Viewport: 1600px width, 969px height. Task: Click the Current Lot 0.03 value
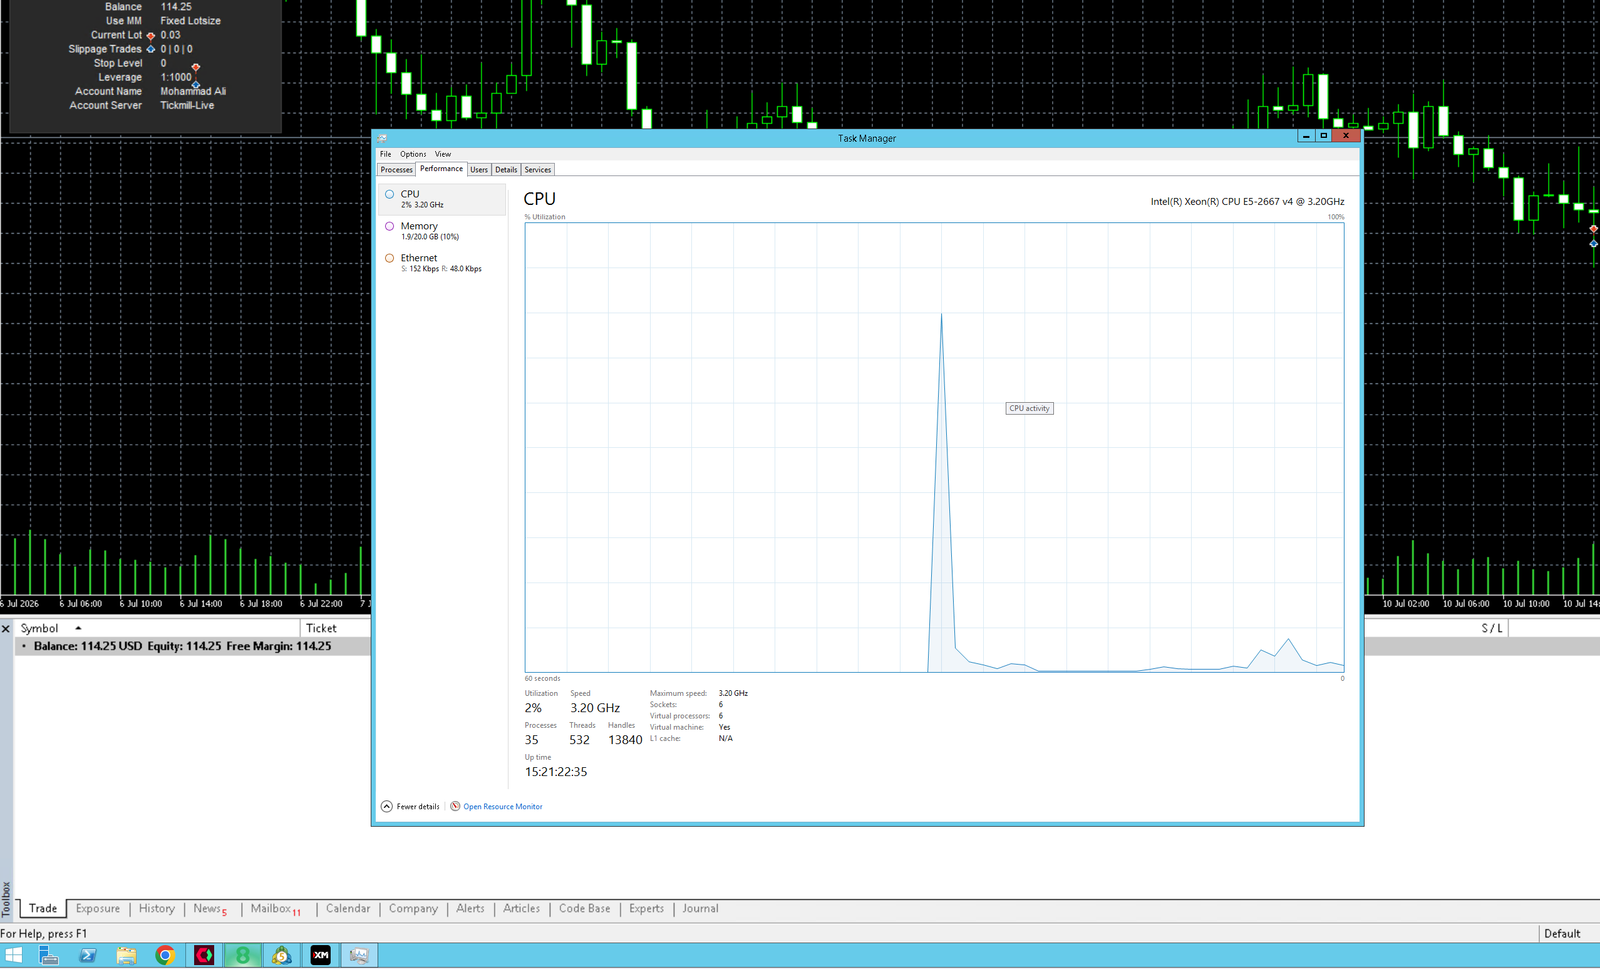(171, 35)
